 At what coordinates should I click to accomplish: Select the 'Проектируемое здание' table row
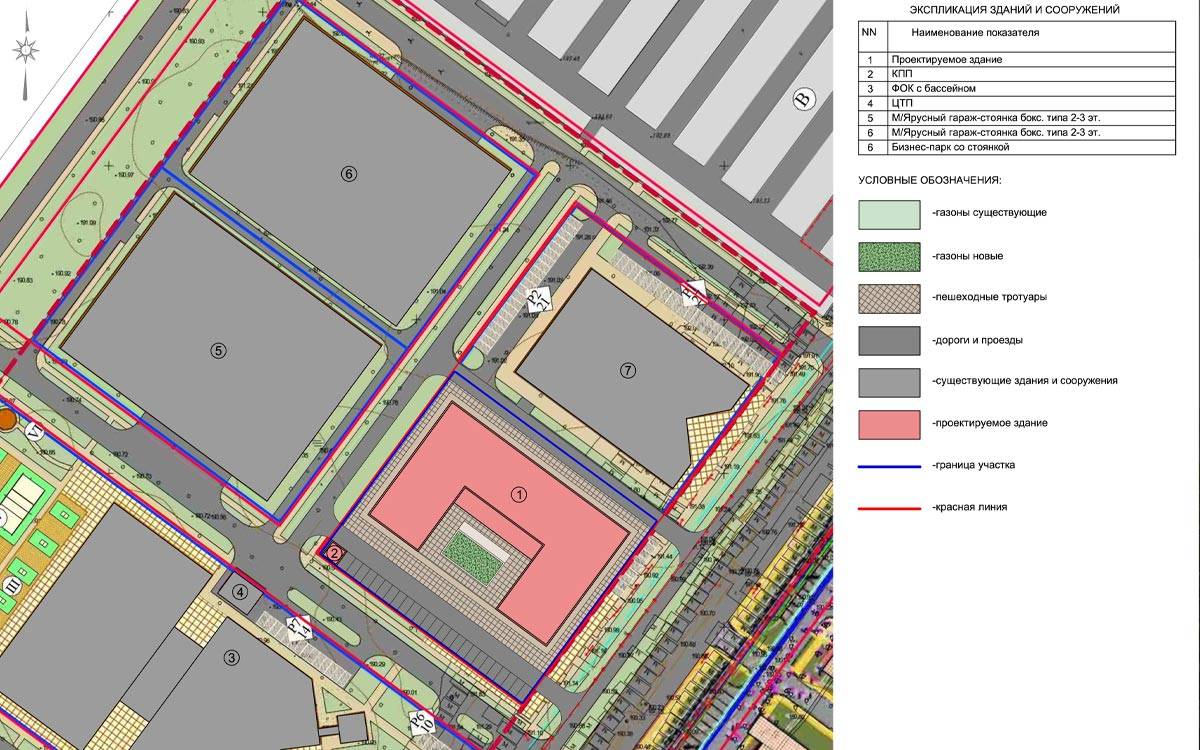pyautogui.click(x=1017, y=60)
